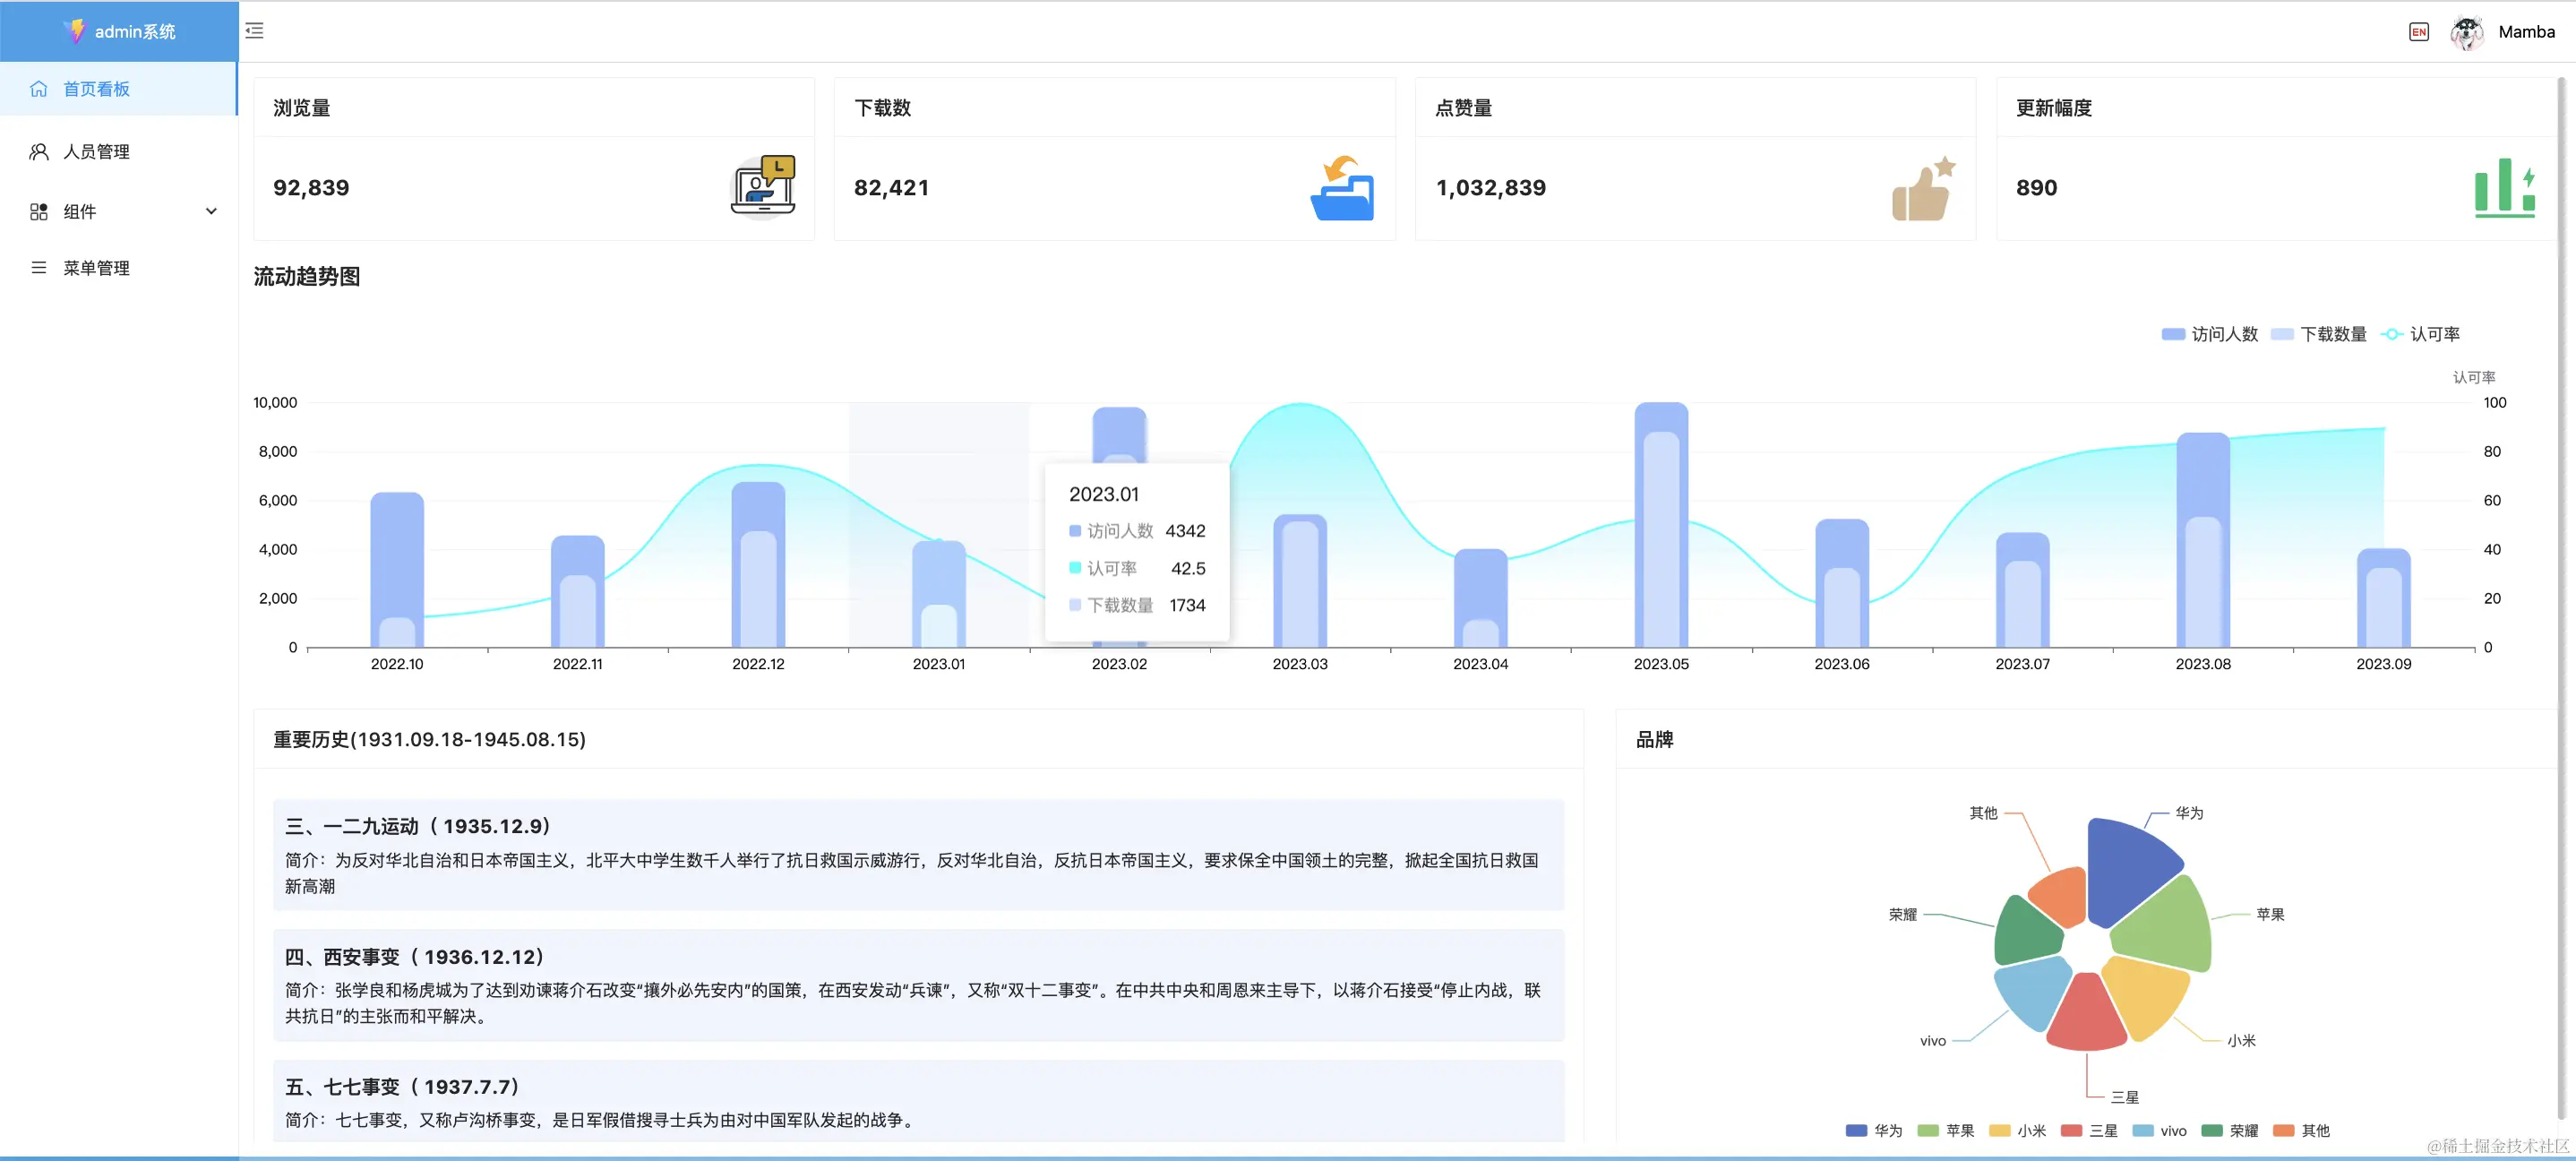Click the 下载数 folder download icon
Viewport: 2576px width, 1161px height.
point(1343,186)
